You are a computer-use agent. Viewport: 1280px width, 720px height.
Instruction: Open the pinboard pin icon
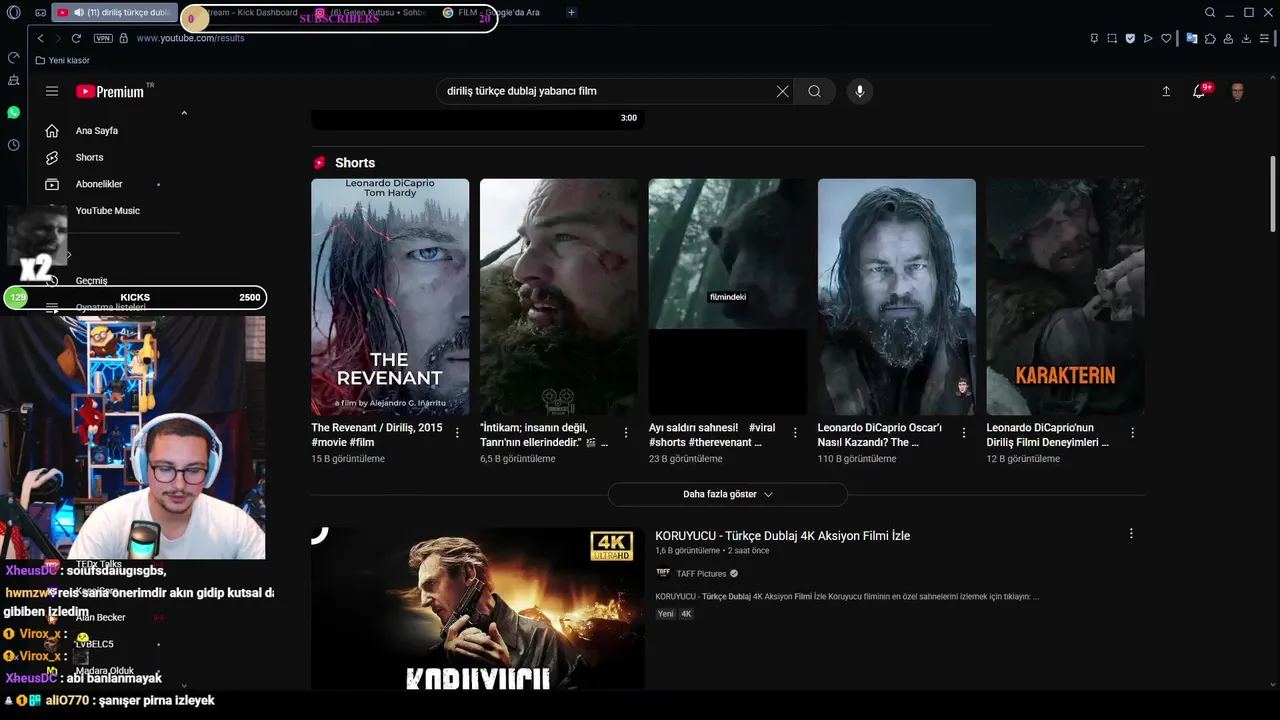(1095, 38)
